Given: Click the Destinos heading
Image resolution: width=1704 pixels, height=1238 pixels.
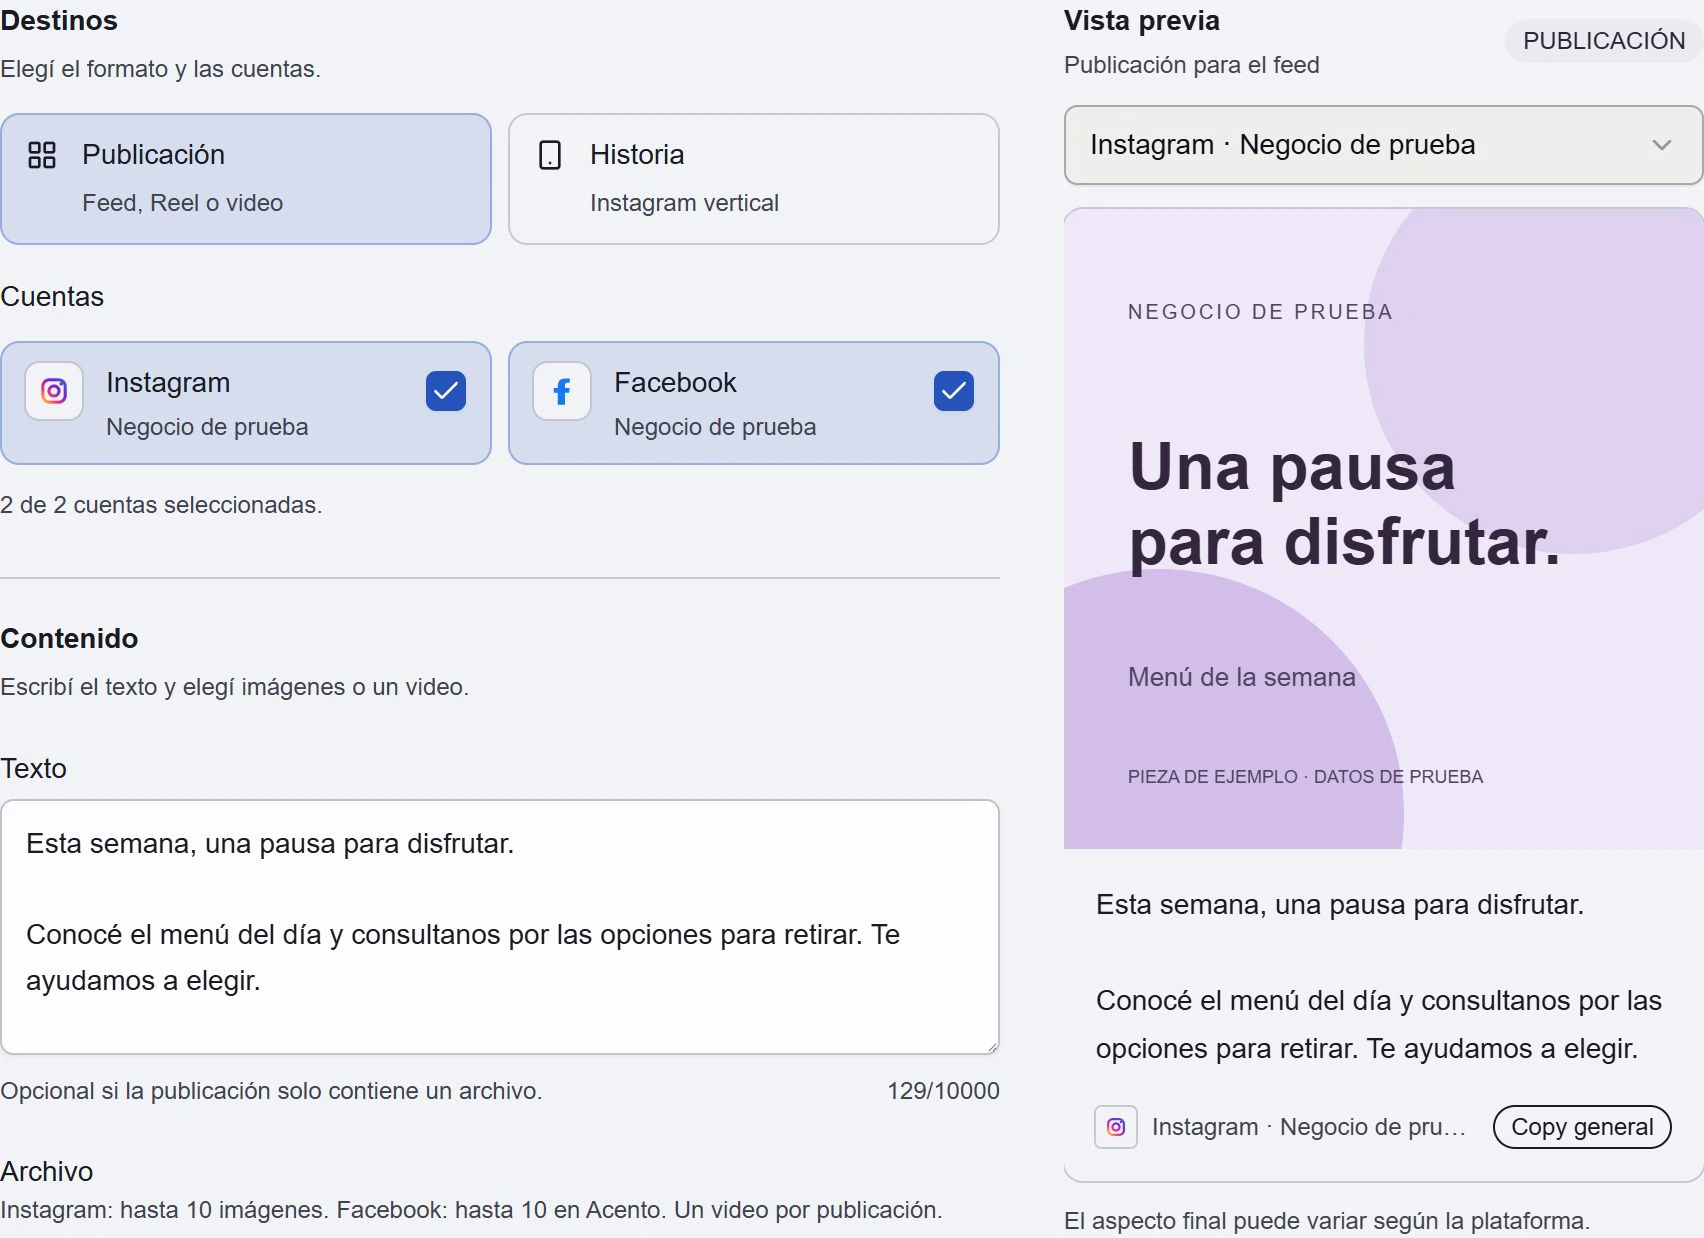Looking at the screenshot, I should [x=59, y=21].
